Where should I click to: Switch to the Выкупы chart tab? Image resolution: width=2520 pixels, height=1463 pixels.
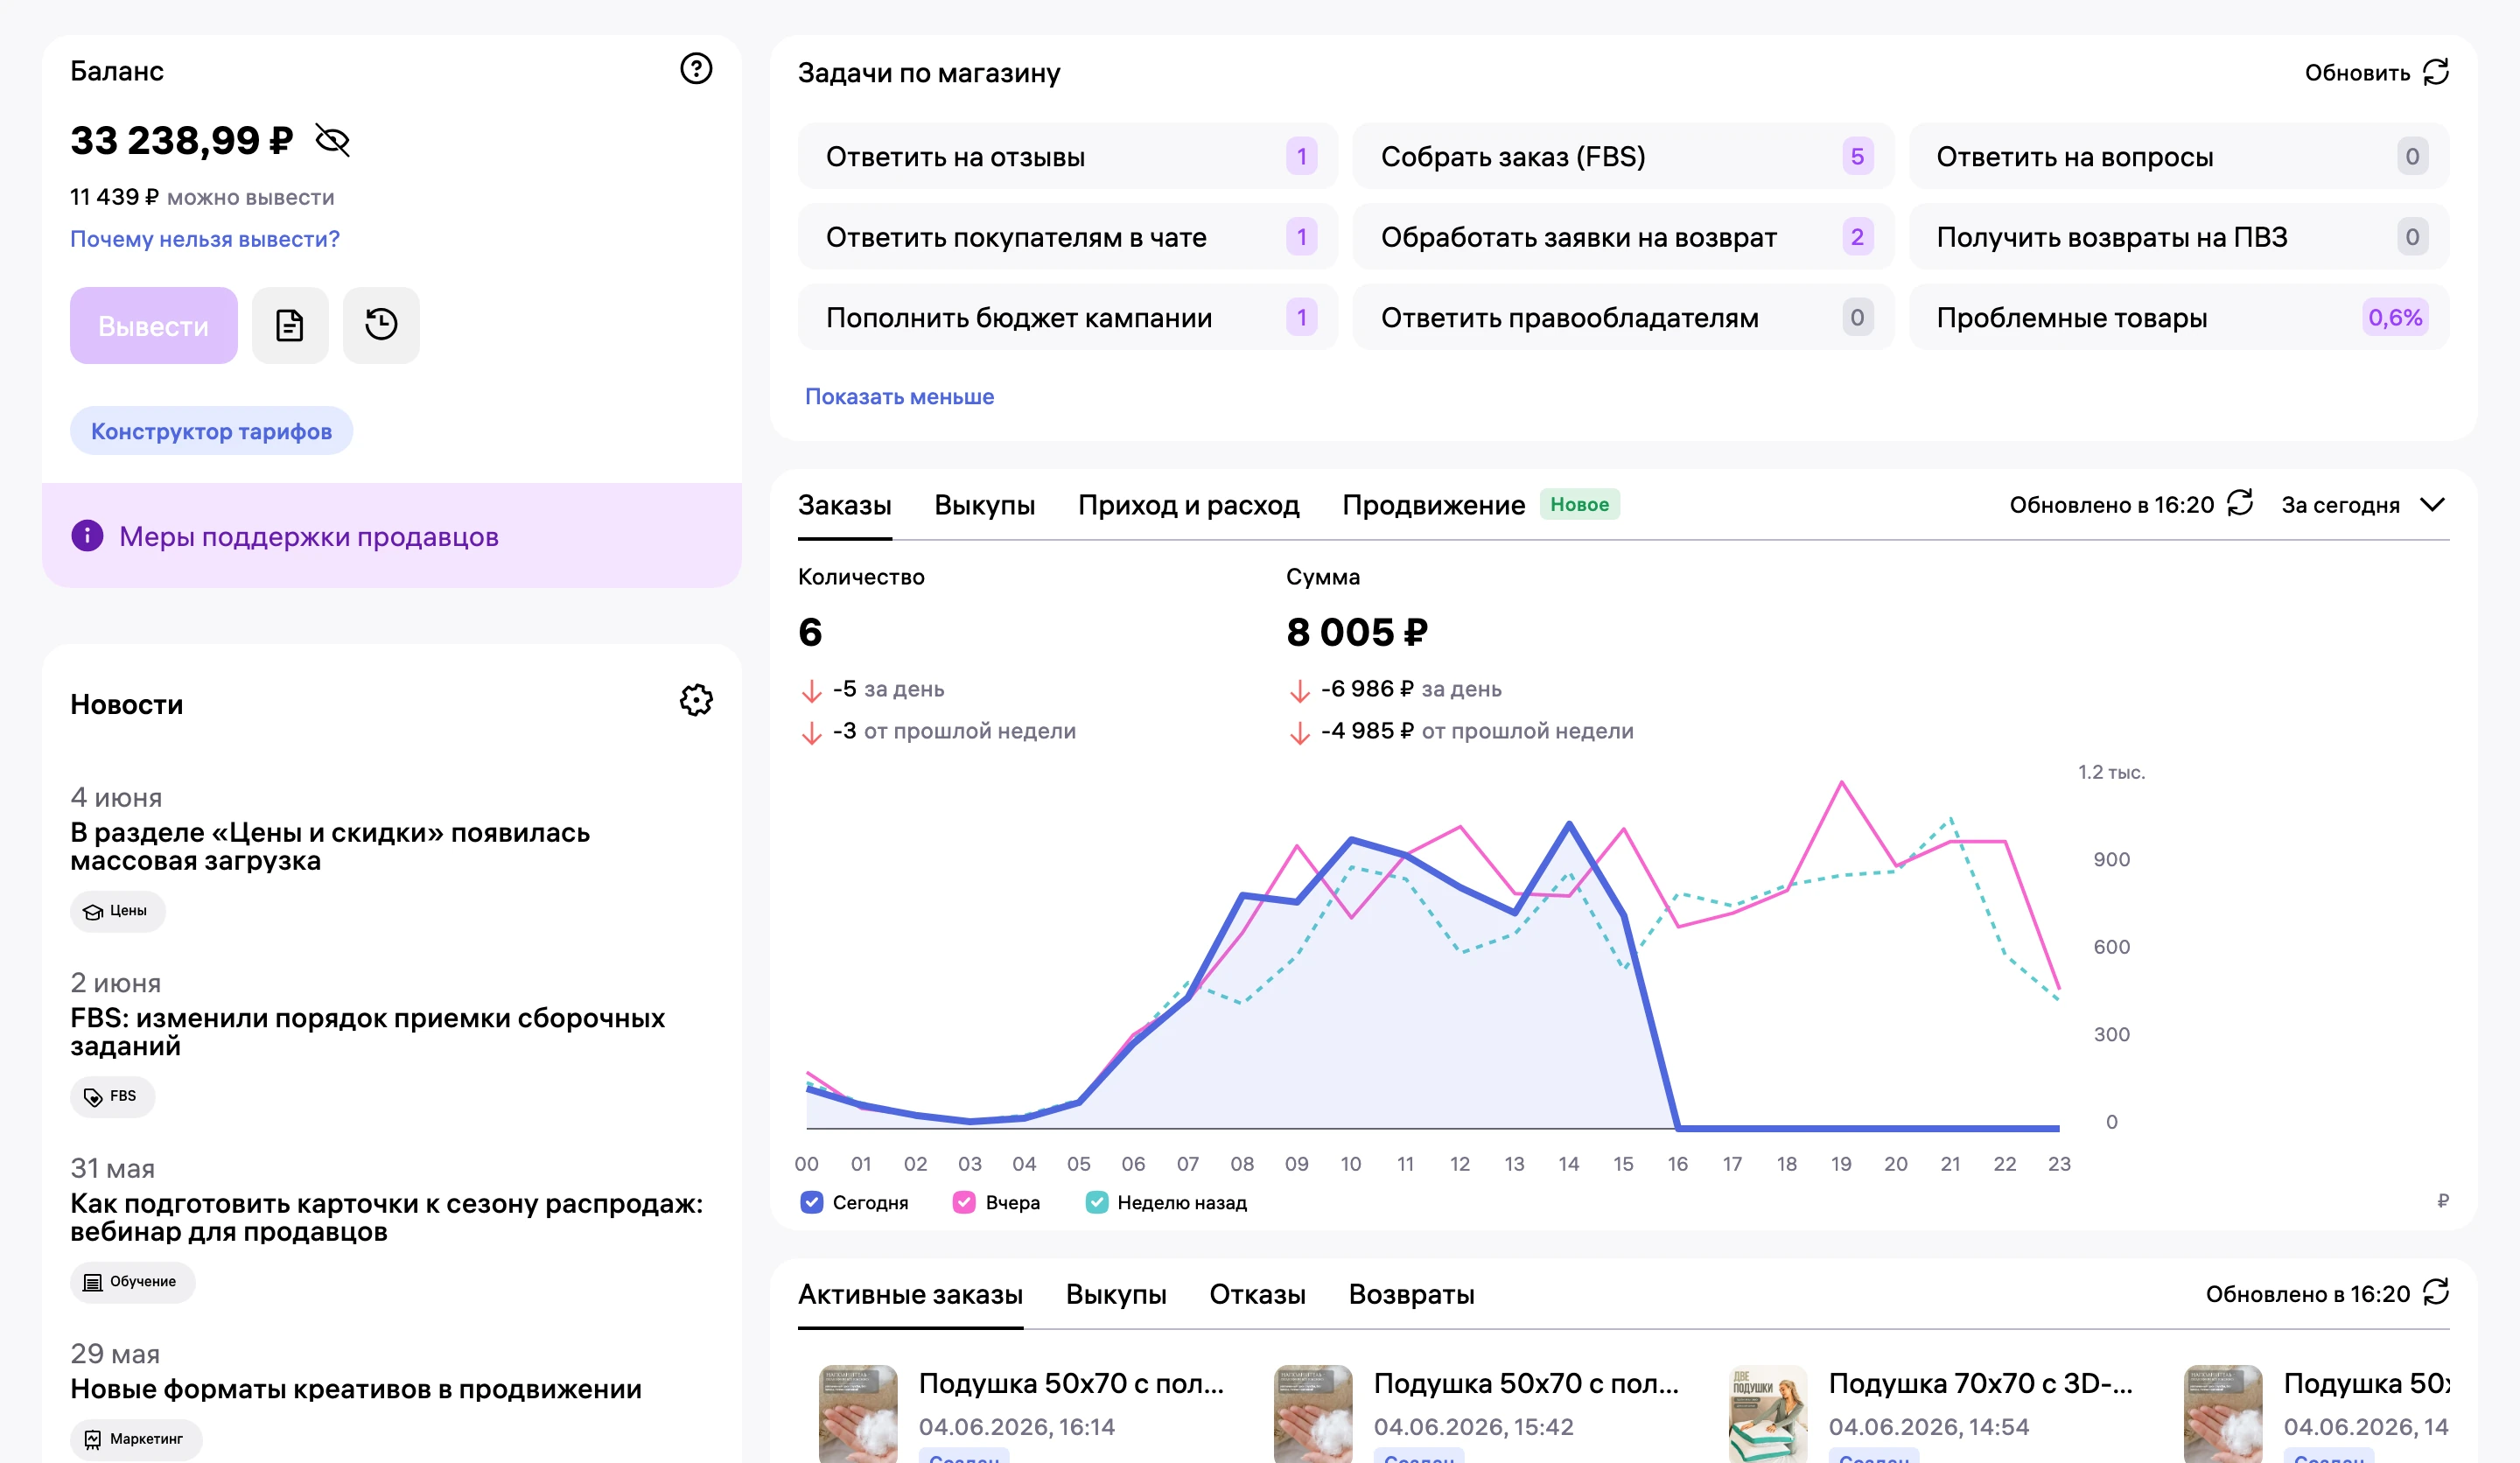984,505
